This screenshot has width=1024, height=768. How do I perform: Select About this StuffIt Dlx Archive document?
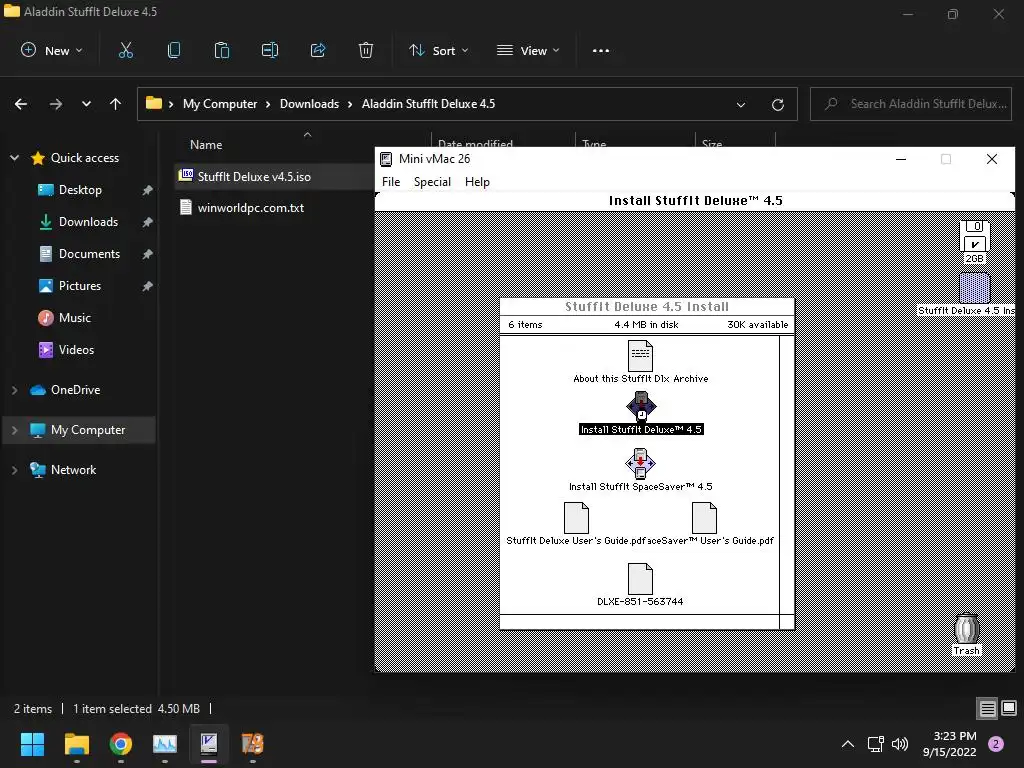click(x=641, y=356)
